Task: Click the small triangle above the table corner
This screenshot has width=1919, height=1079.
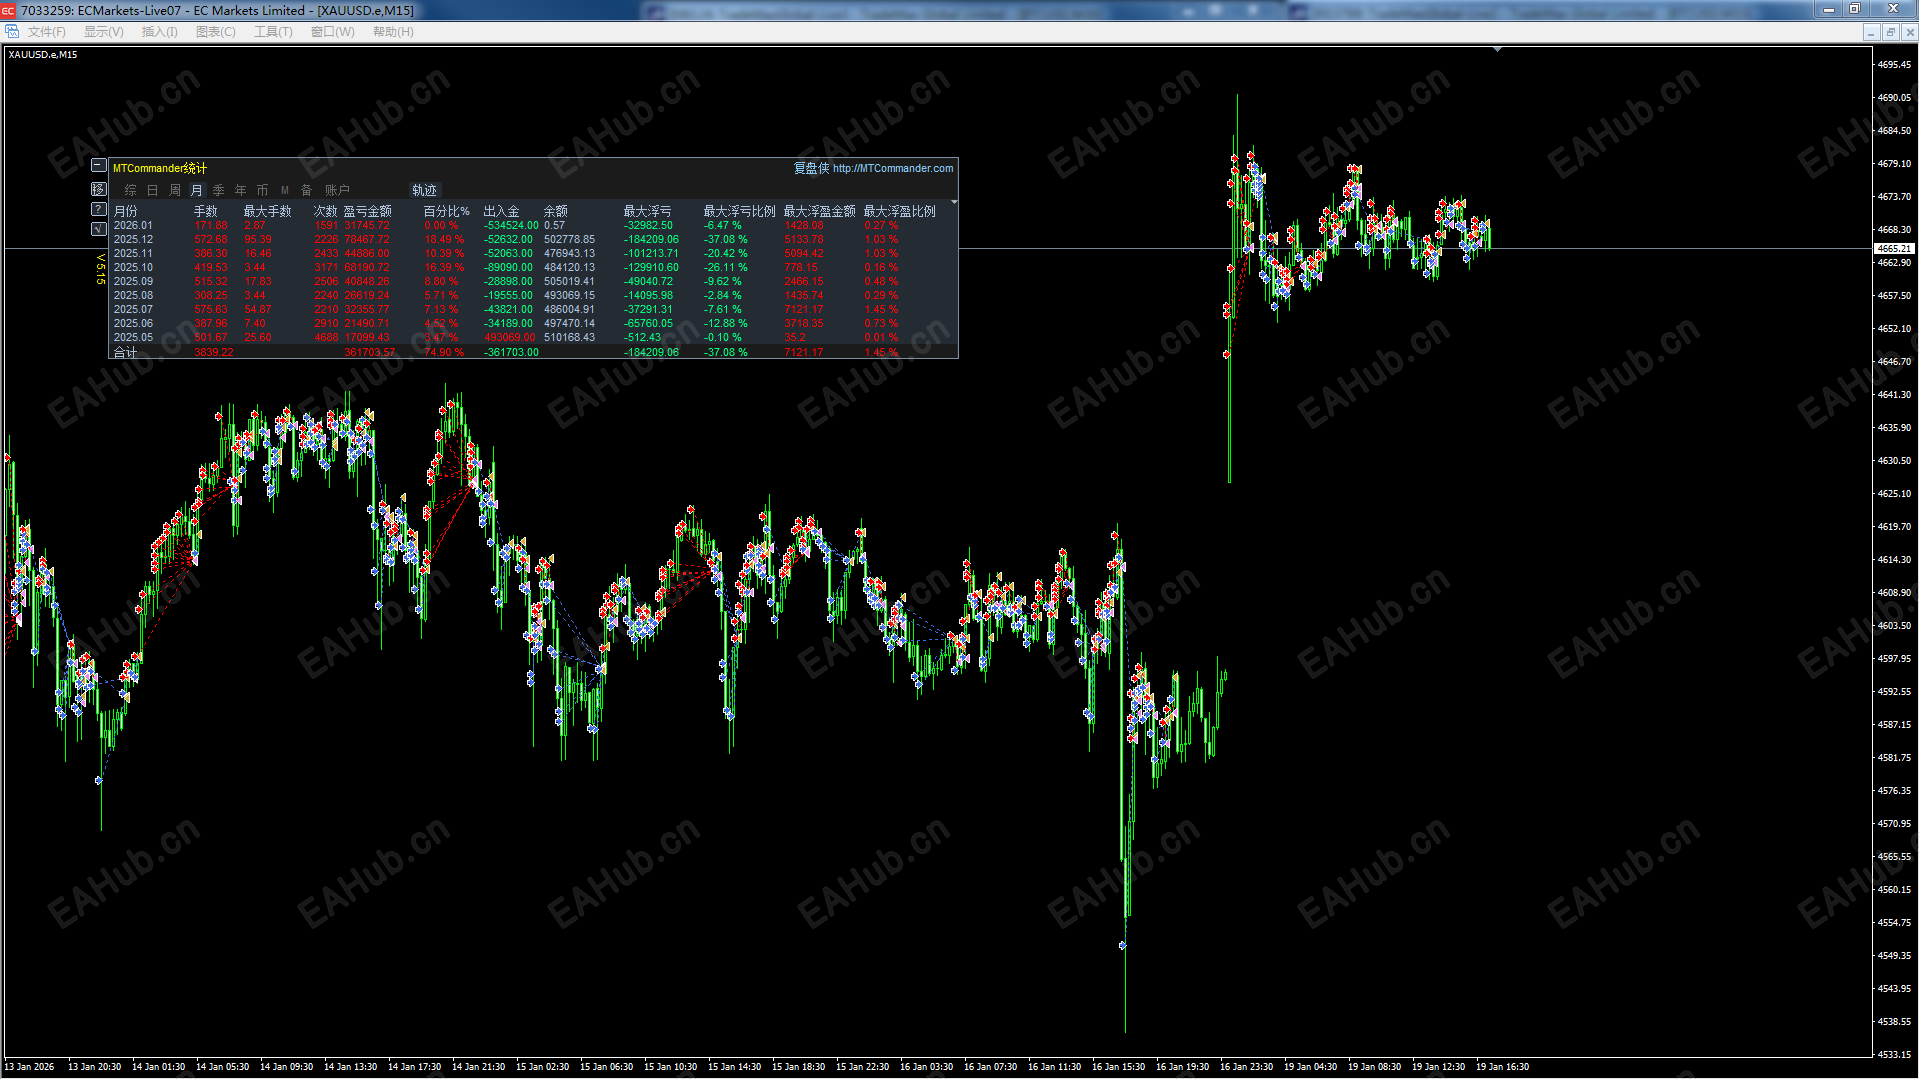Action: point(954,203)
